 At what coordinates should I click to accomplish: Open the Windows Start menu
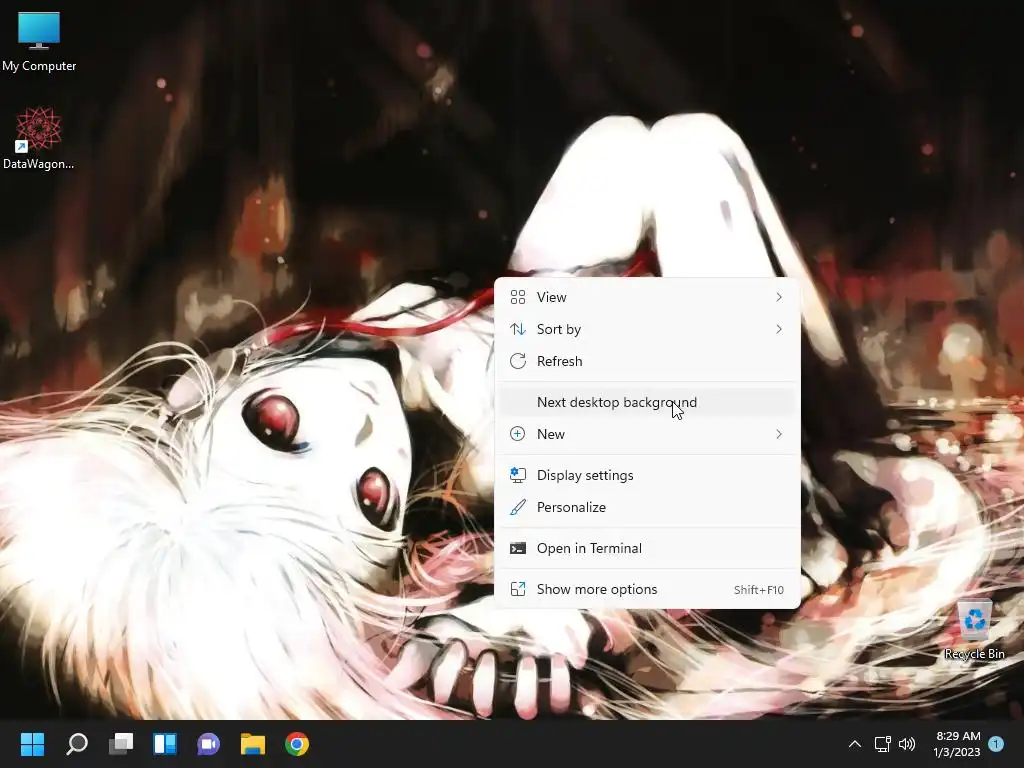coord(32,744)
